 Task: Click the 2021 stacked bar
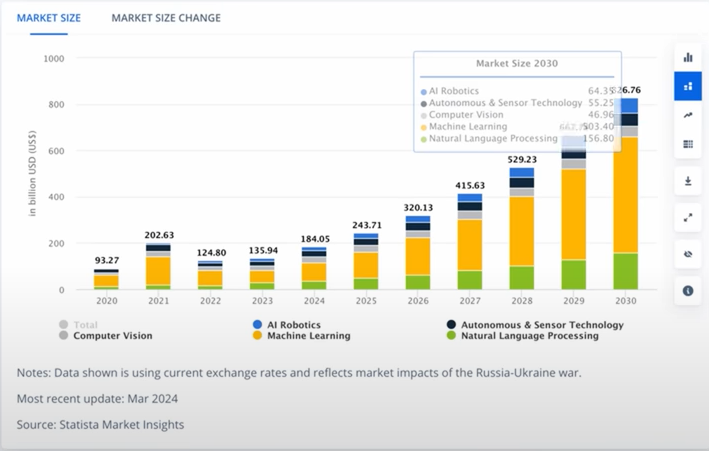[158, 266]
